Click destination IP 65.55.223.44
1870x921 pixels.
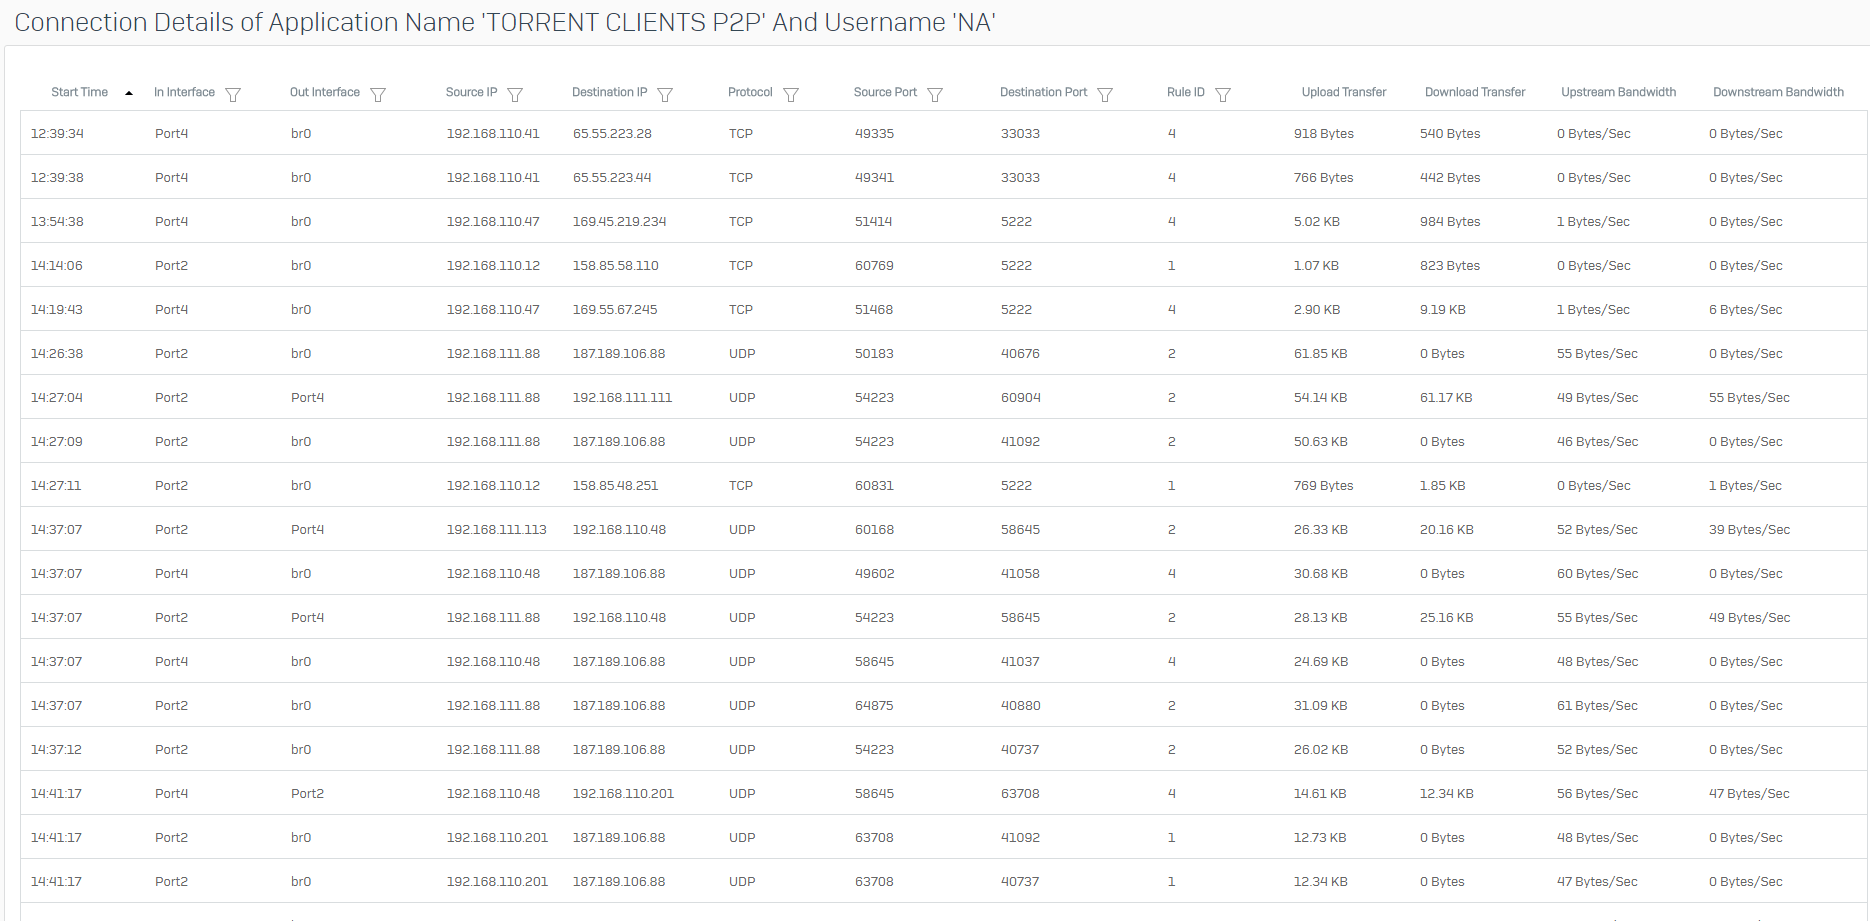[612, 177]
